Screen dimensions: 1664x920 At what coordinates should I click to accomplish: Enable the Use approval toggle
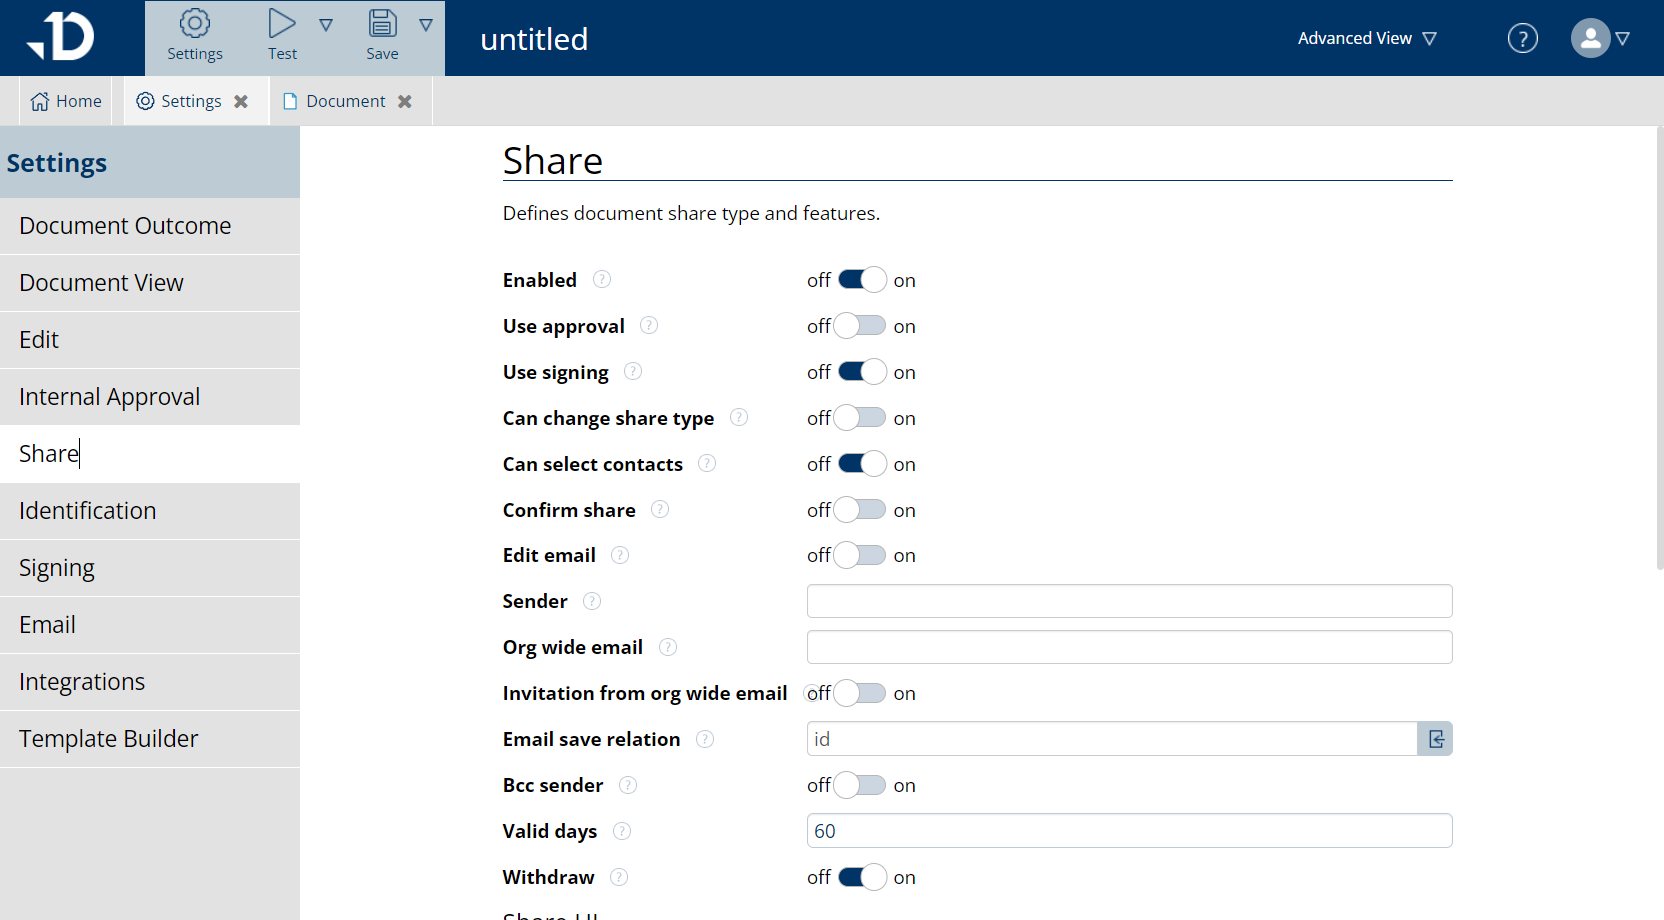point(857,325)
